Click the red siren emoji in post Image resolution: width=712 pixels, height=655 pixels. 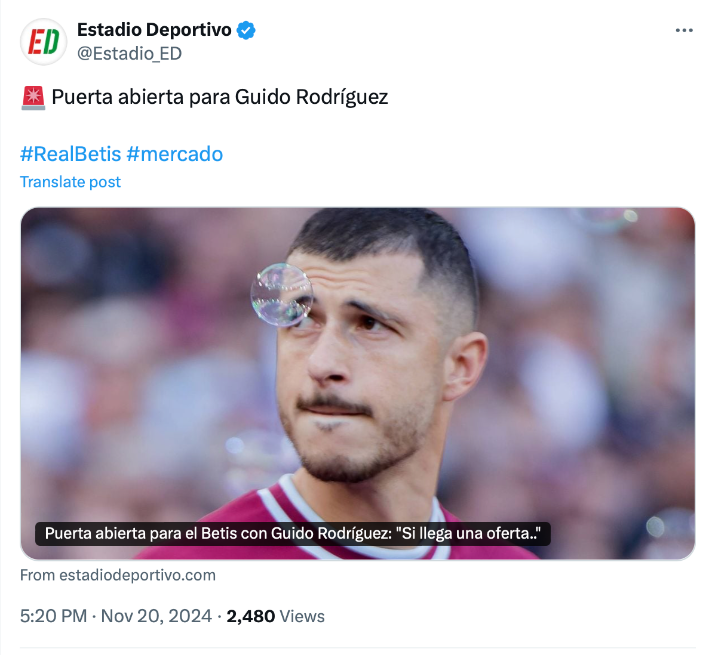(x=33, y=98)
